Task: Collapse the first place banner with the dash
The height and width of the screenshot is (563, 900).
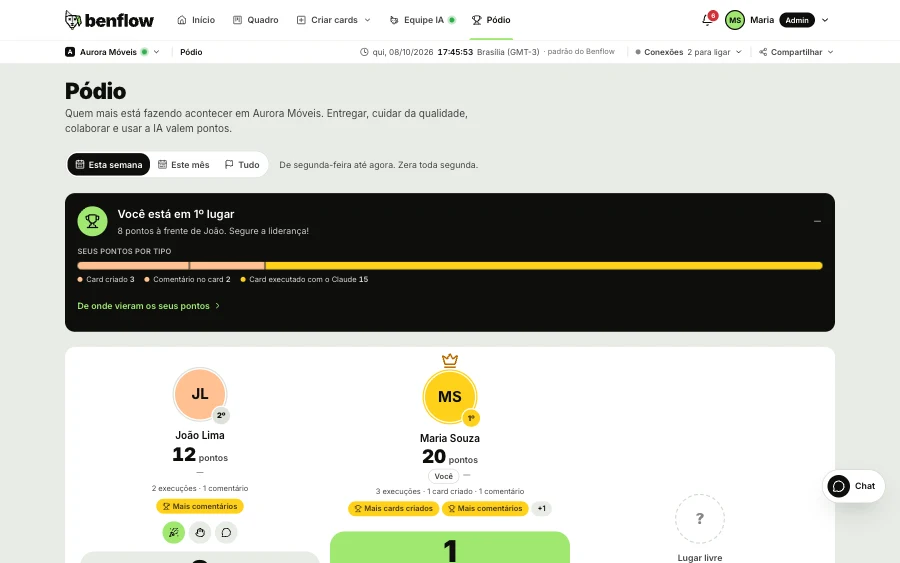Action: (x=817, y=221)
